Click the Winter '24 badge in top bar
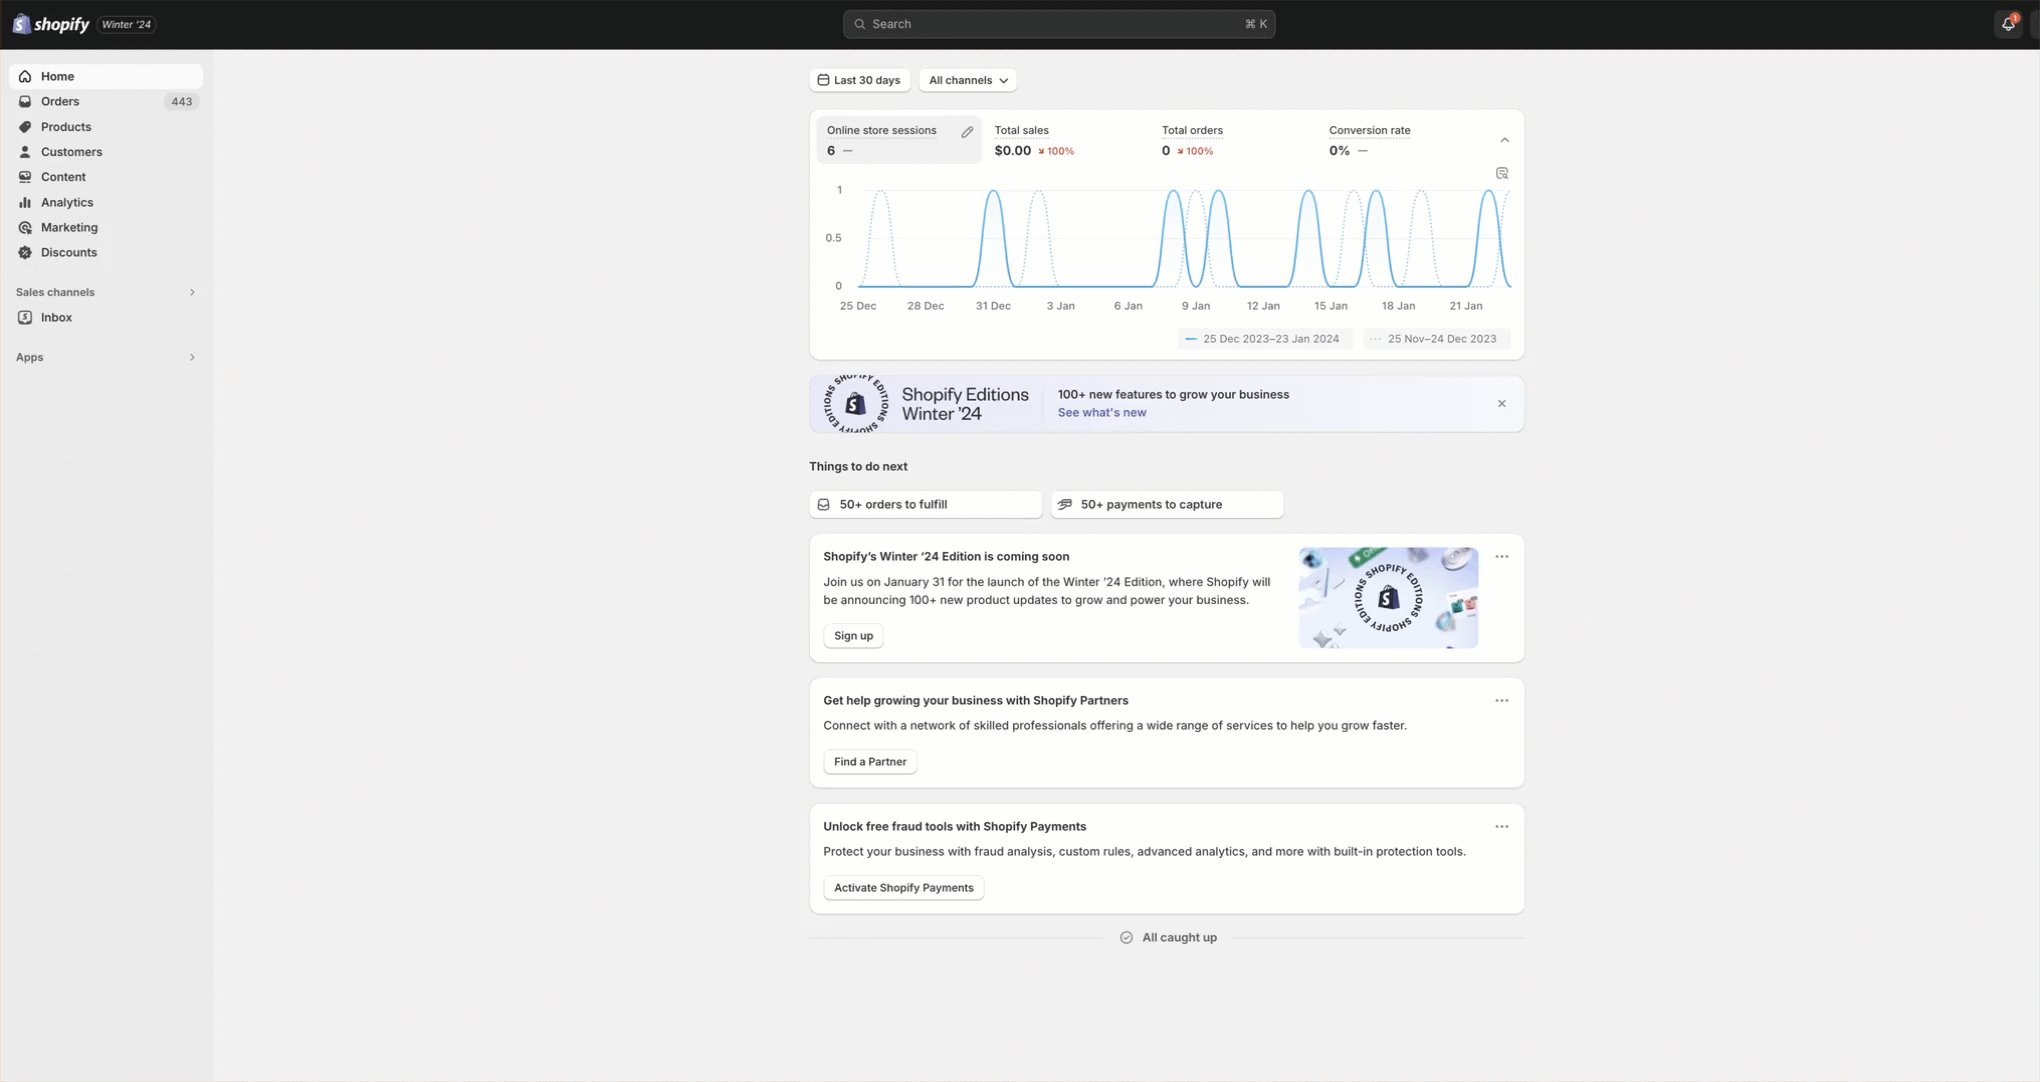This screenshot has height=1082, width=2040. [x=126, y=24]
